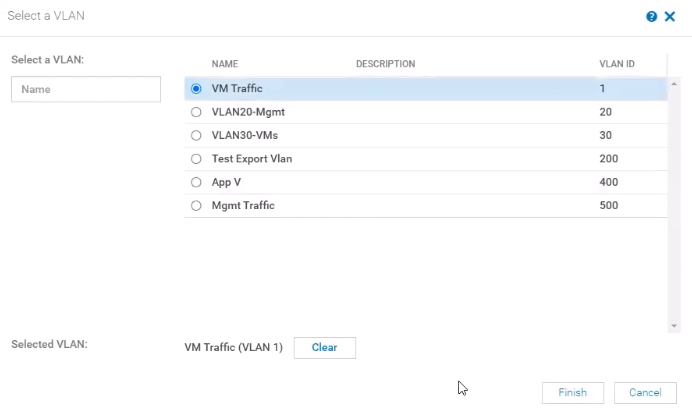Image resolution: width=692 pixels, height=414 pixels.
Task: Clear the selected VLAN
Action: pyautogui.click(x=324, y=348)
